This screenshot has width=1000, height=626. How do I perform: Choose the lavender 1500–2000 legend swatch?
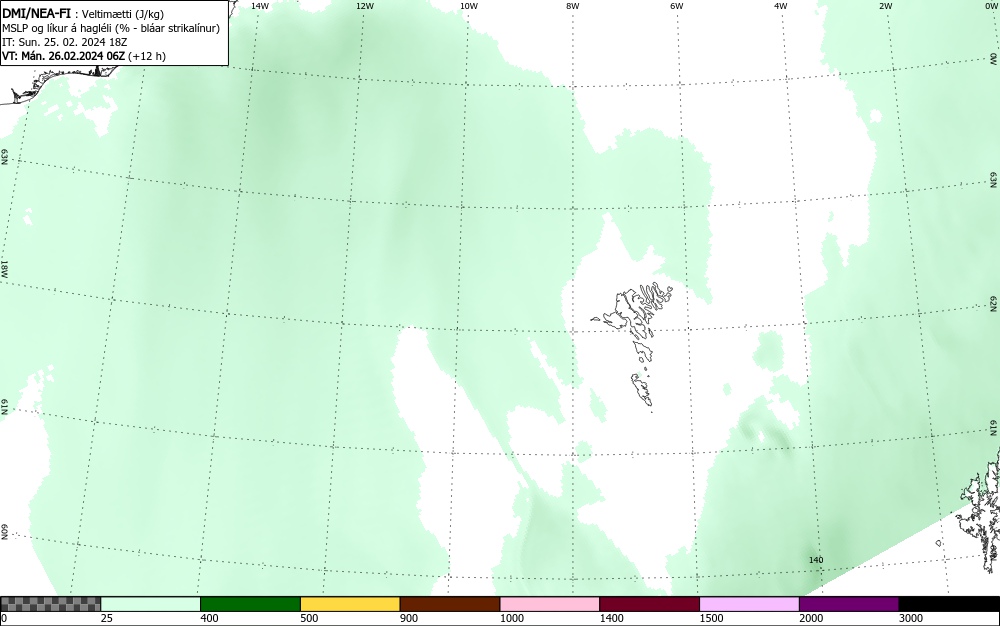click(749, 604)
